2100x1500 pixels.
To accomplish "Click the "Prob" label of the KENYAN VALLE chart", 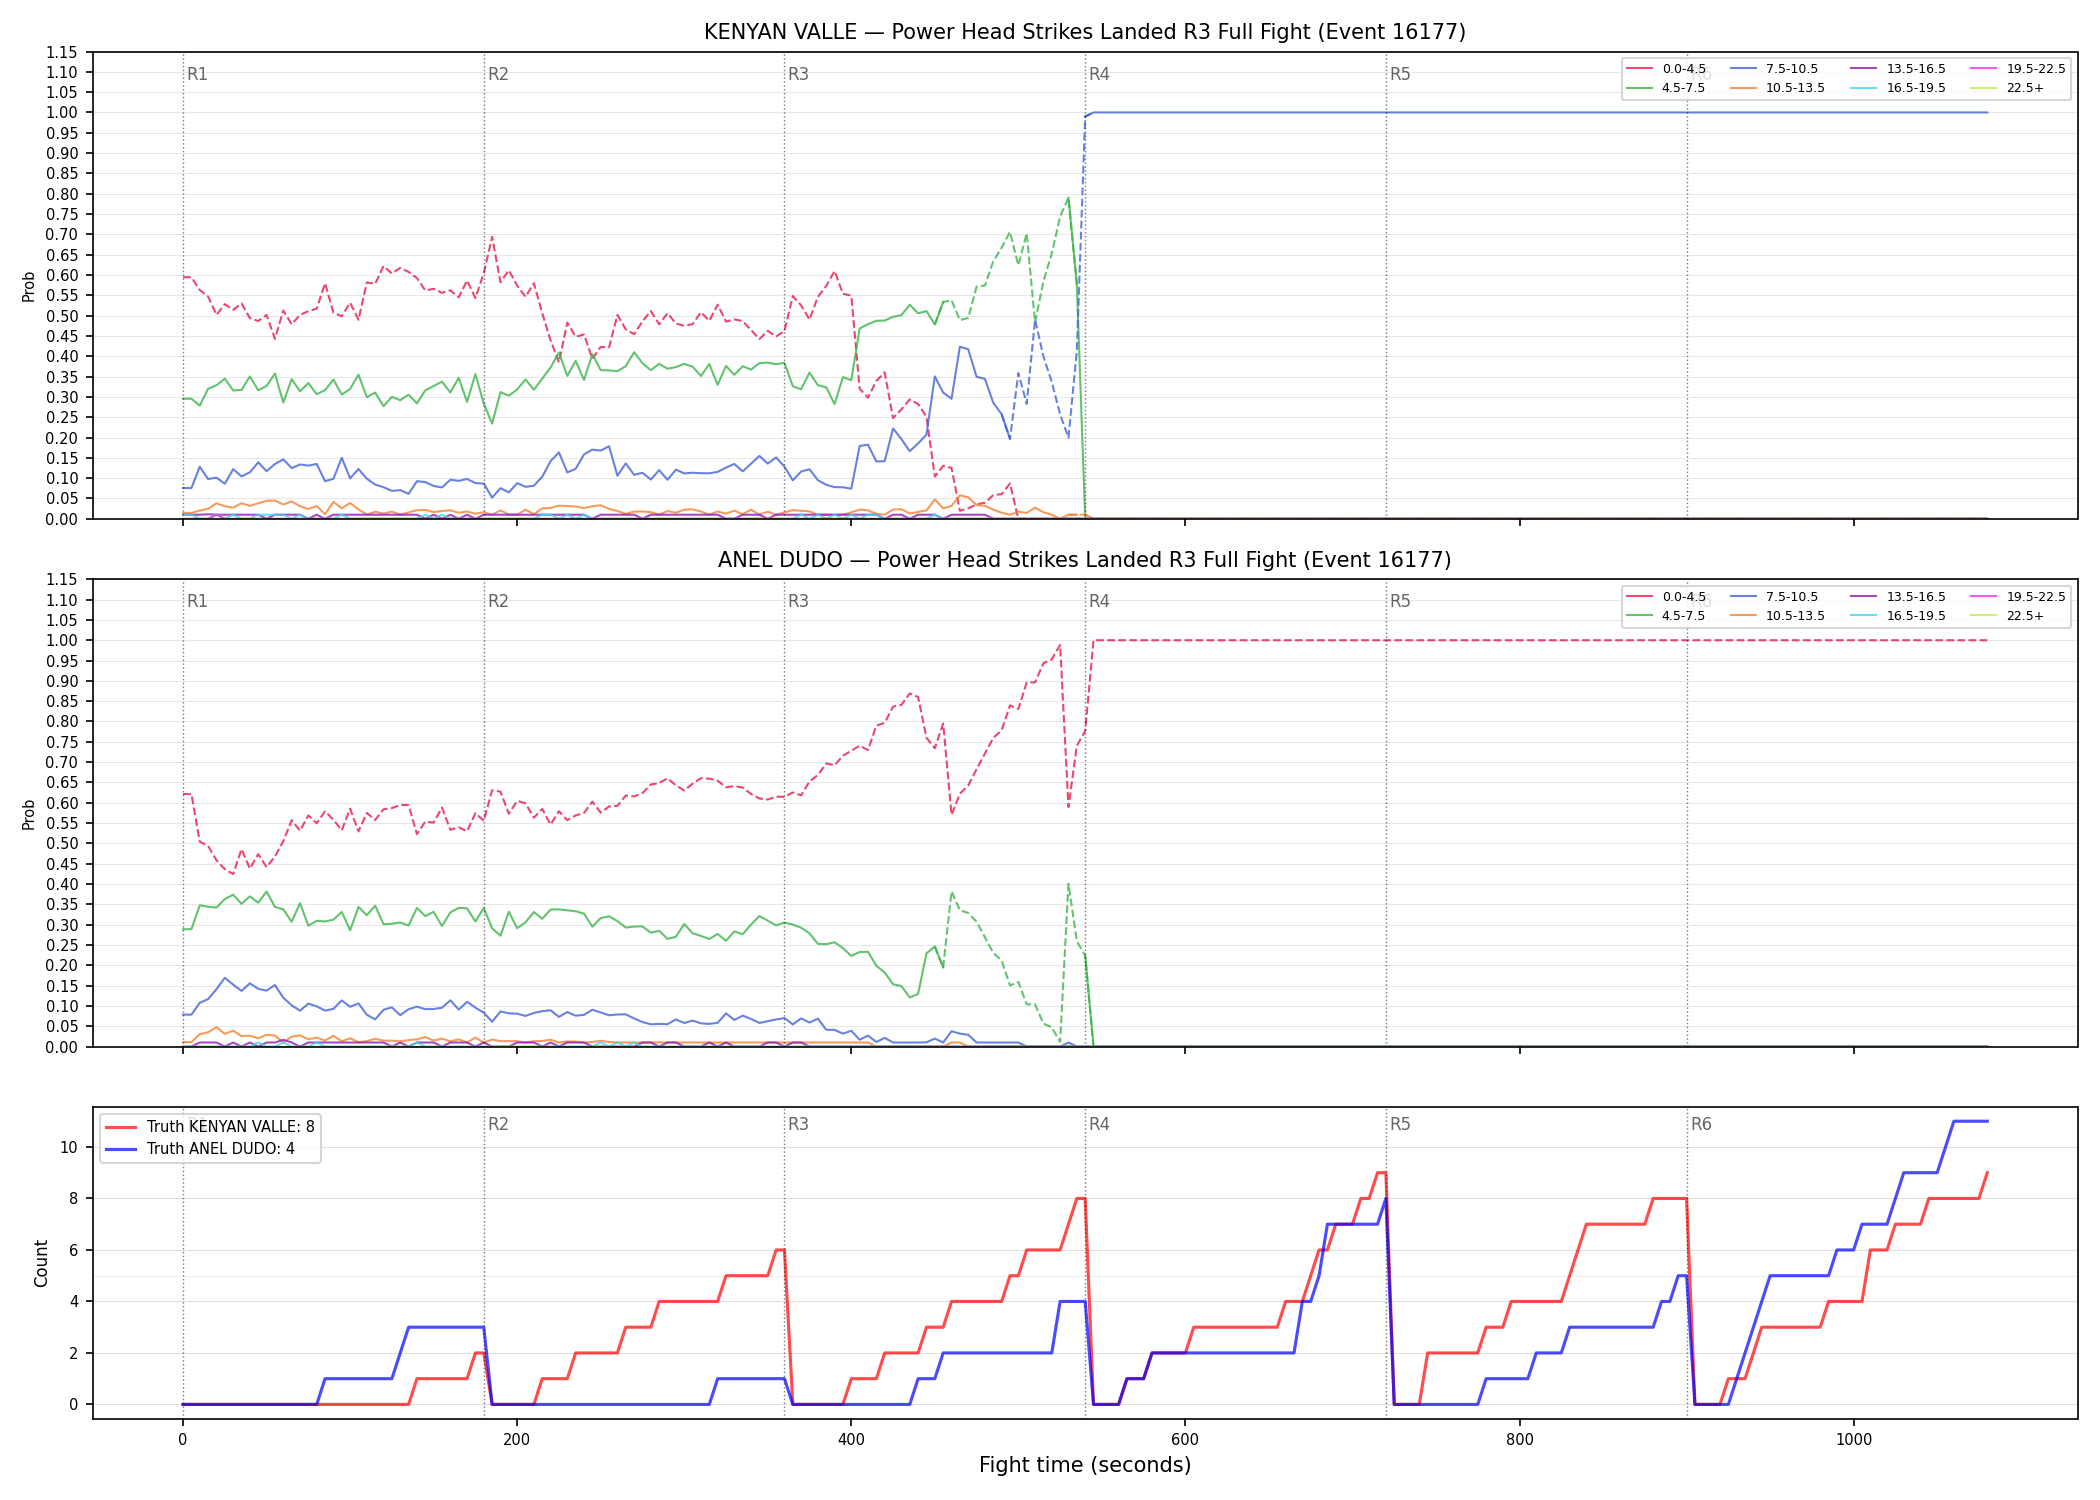I will pyautogui.click(x=29, y=286).
